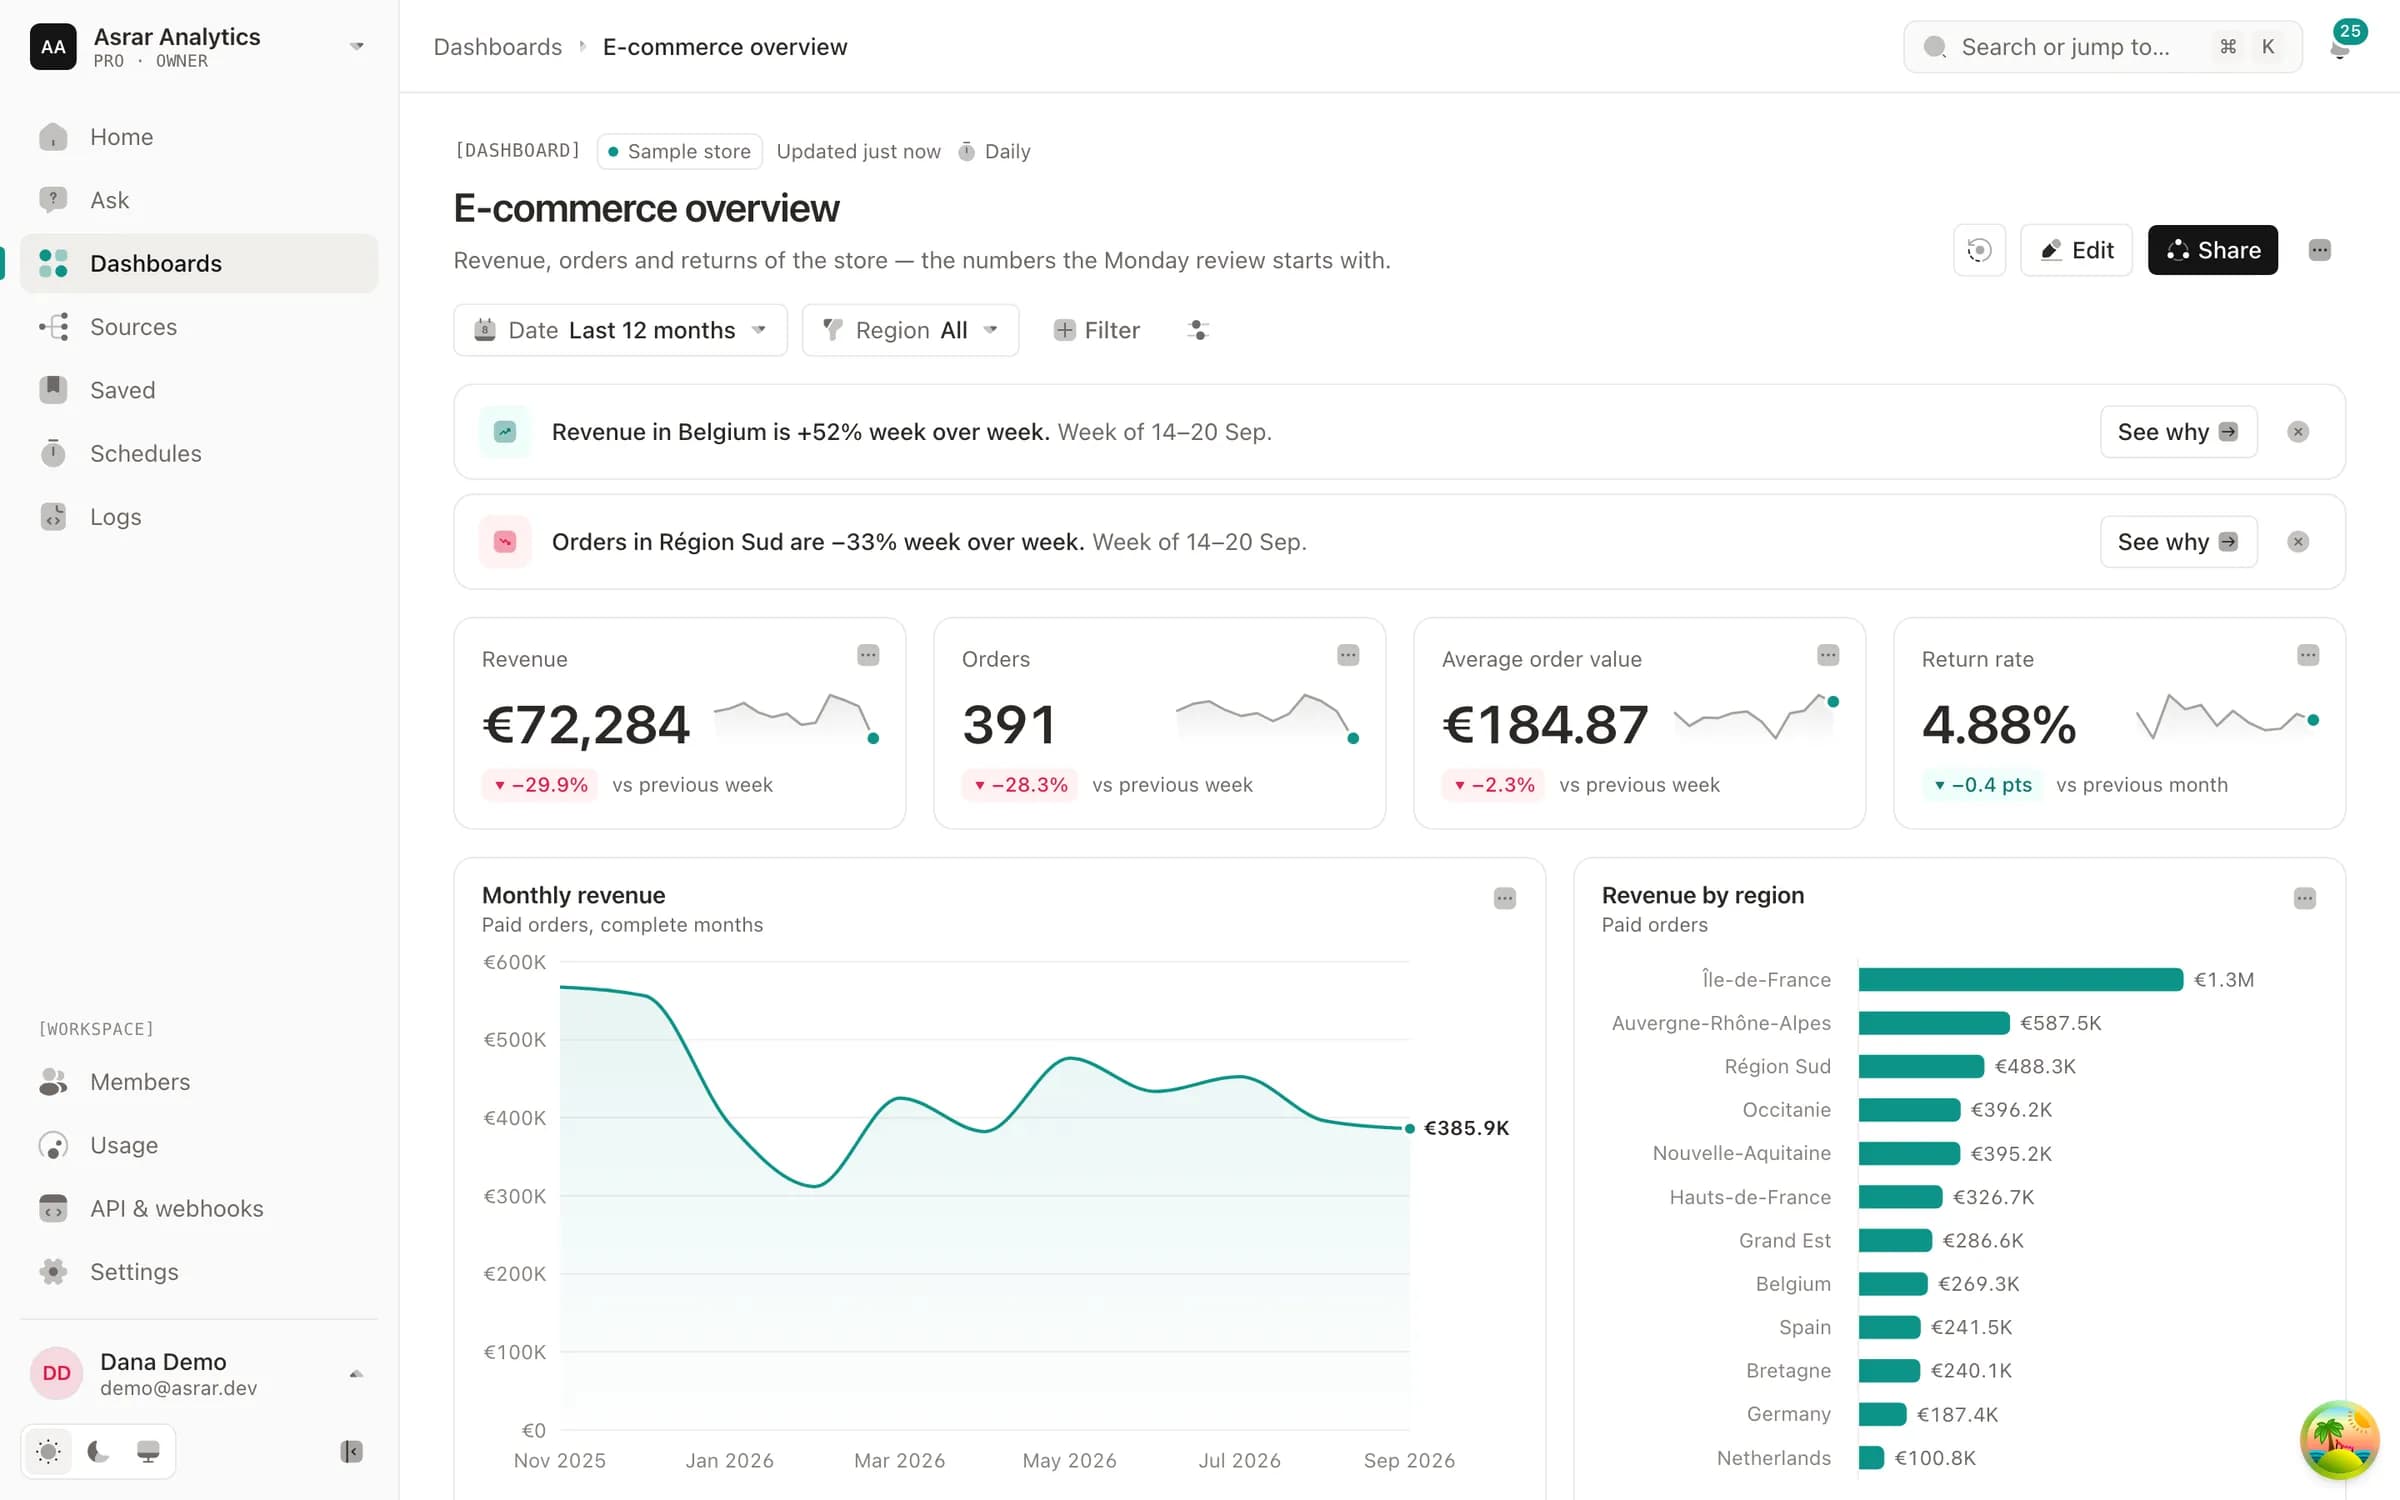This screenshot has height=1500, width=2400.
Task: Click the green trend icon on Belgium insight
Action: [505, 432]
